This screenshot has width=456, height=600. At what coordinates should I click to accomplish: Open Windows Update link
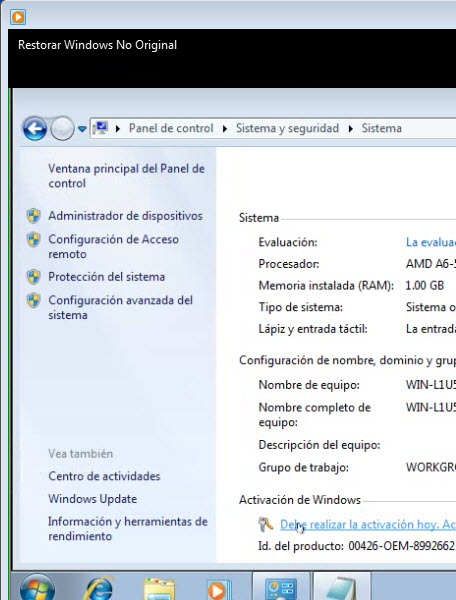[93, 499]
